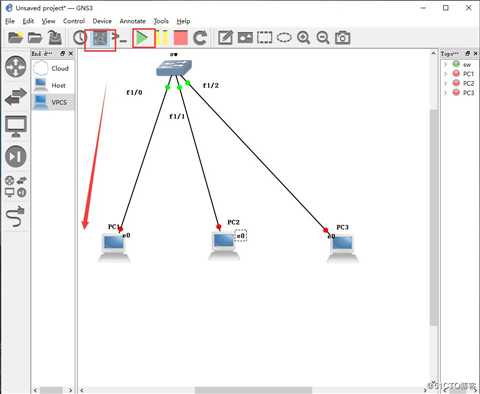Click the Insert picture icon
Image resolution: width=480 pixels, height=394 pixels.
click(245, 38)
